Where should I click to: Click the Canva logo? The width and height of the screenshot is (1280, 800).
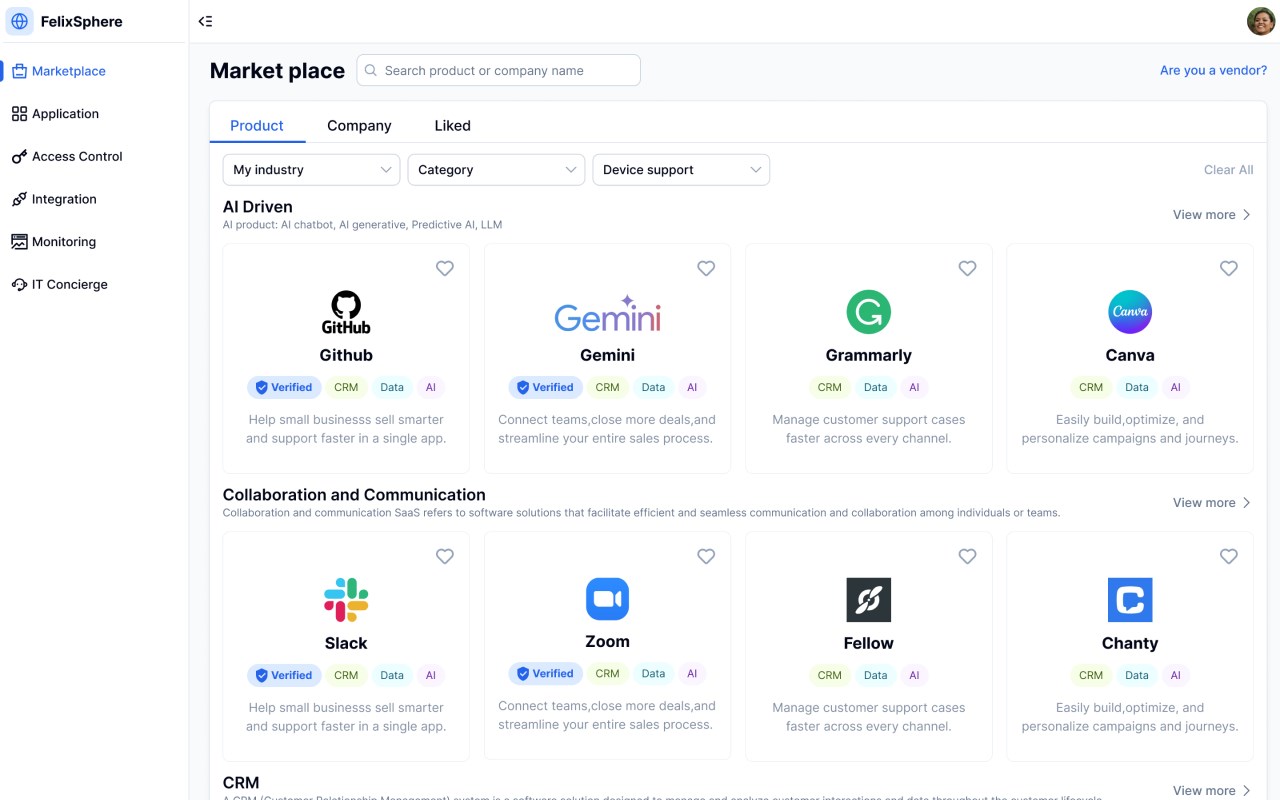1130,312
